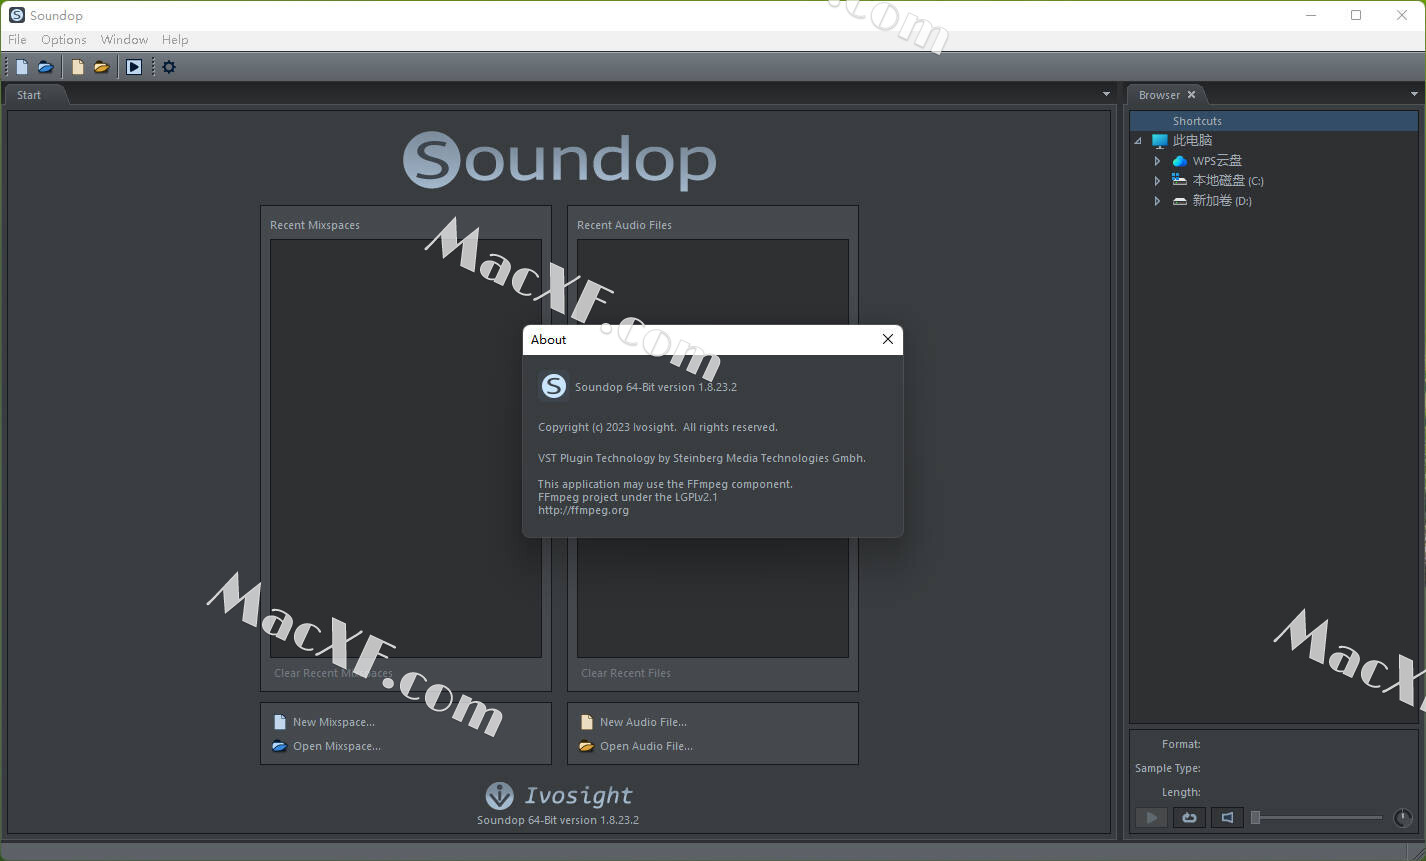Click Open Audio File... on the Start page

646,746
